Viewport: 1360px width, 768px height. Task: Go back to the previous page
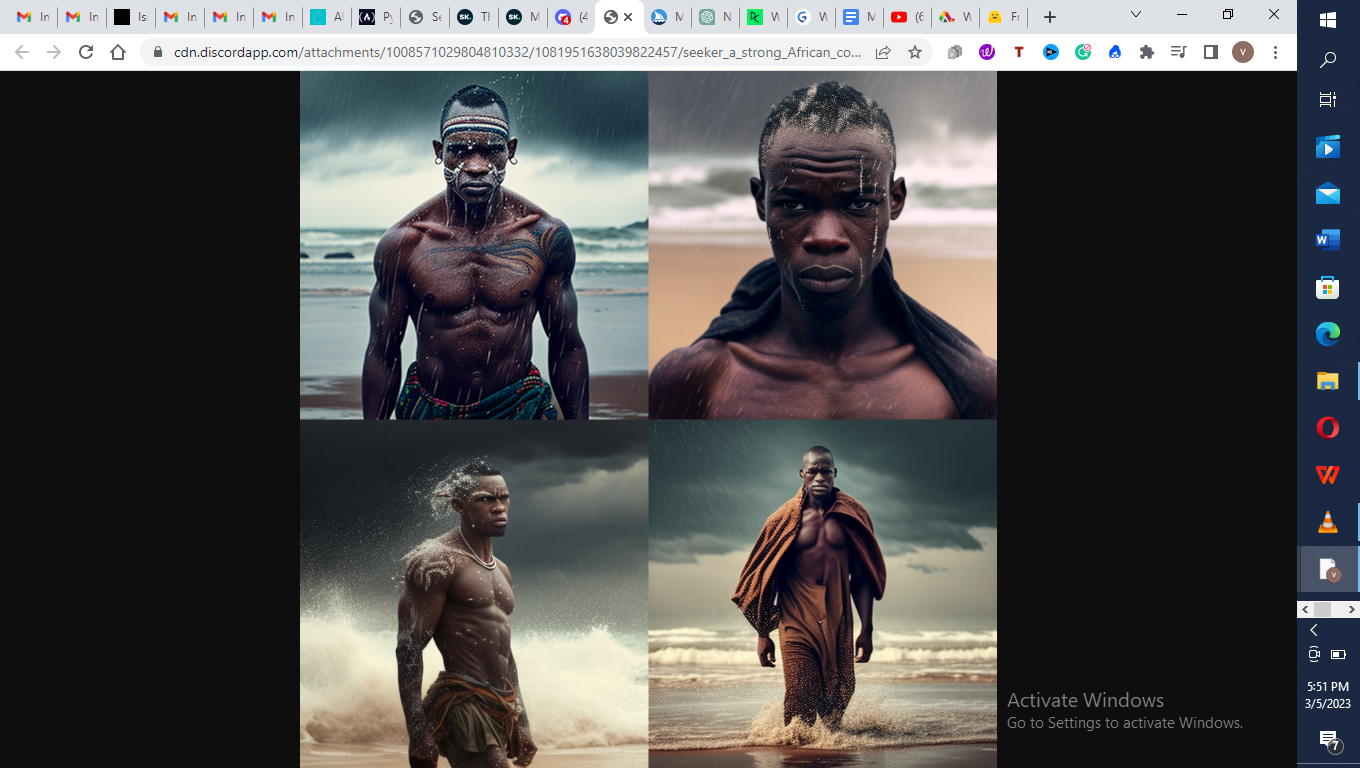(x=22, y=52)
